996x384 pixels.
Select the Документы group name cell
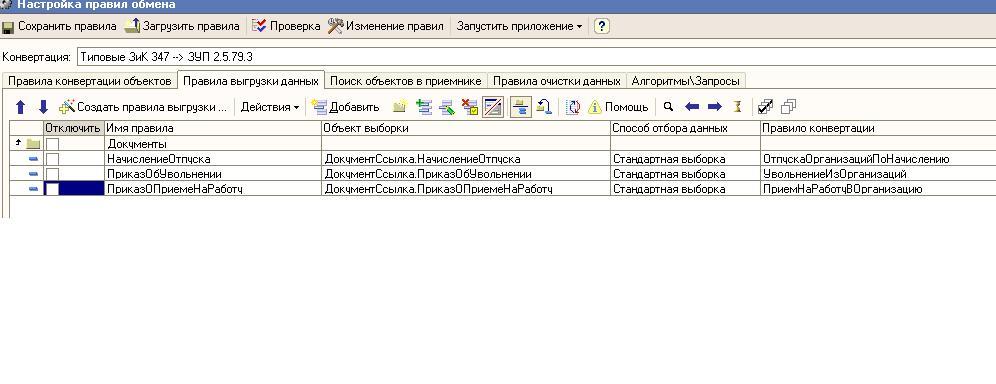213,144
